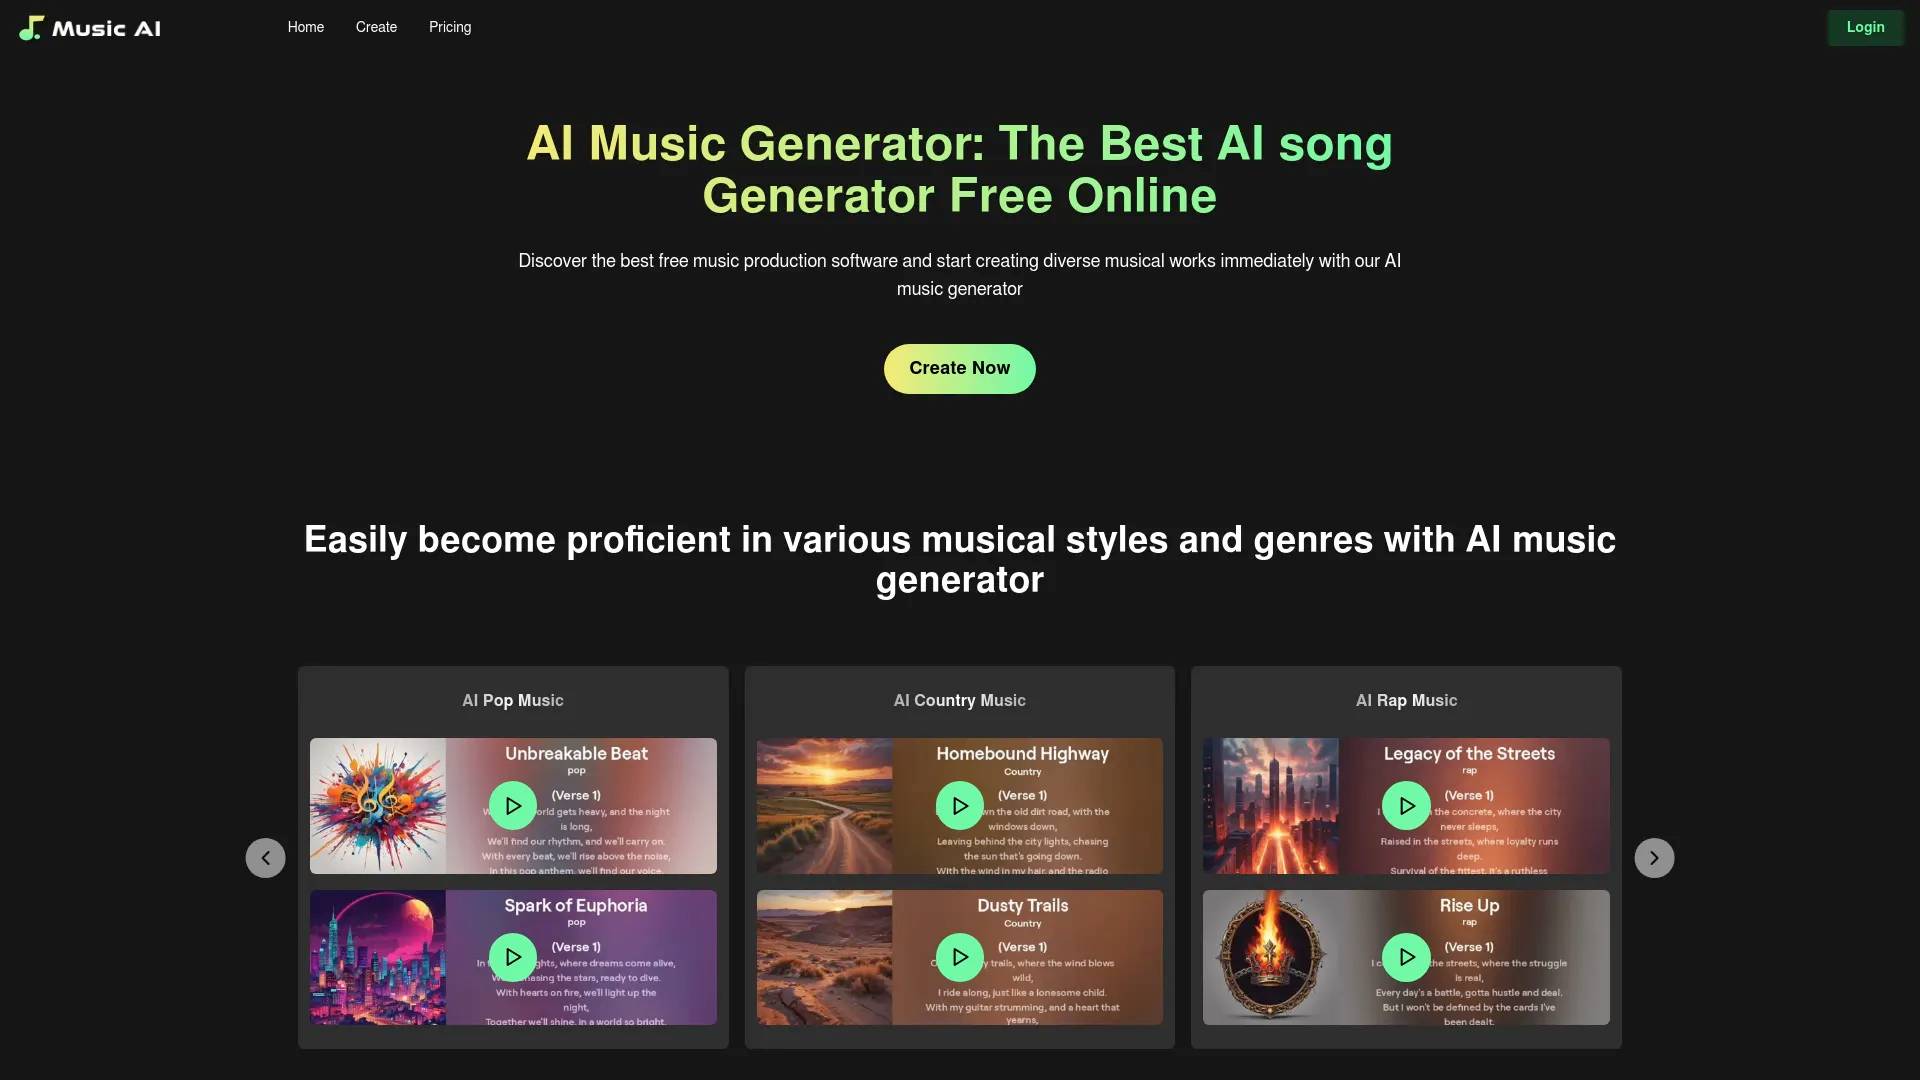
Task: Play Dusty Trails country song
Action: tap(959, 957)
